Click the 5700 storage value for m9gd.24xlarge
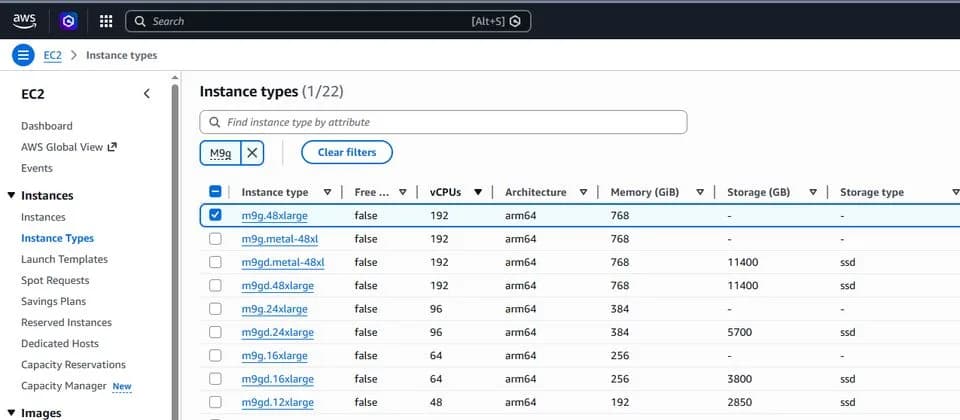This screenshot has width=960, height=420. pyautogui.click(x=740, y=332)
